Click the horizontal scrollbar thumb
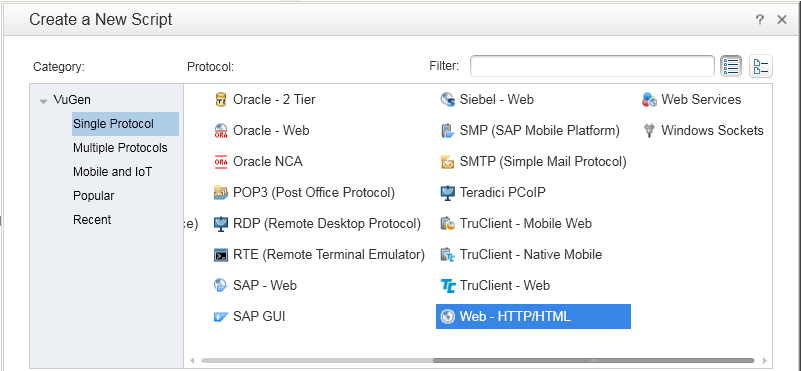The height and width of the screenshot is (371, 801). point(593,360)
